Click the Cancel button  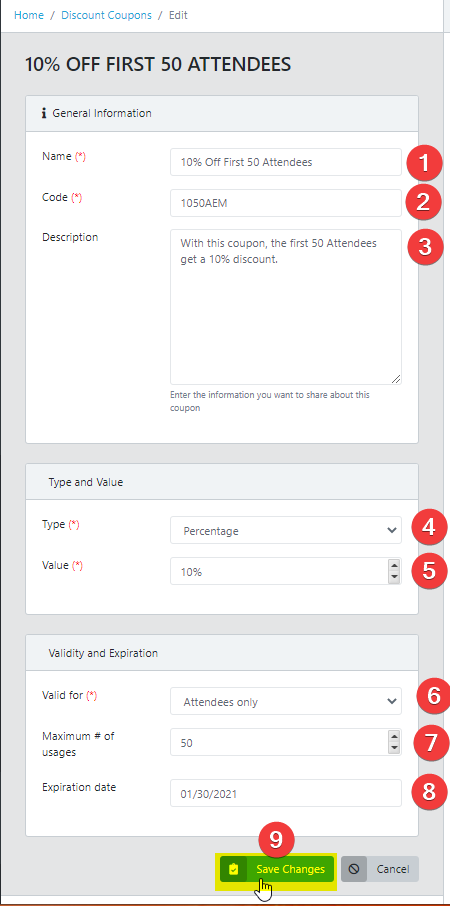(380, 869)
